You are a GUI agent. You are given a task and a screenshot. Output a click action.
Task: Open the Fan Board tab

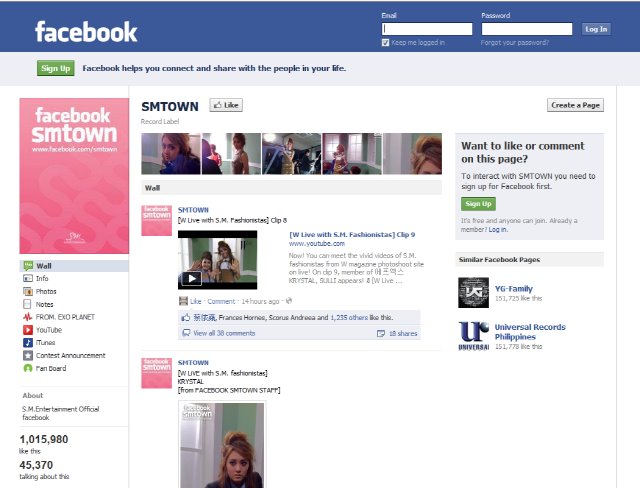tap(51, 368)
